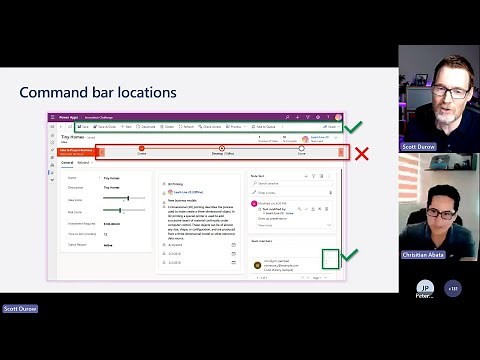The image size is (480, 360).
Task: Open Christian Abata's video tile
Action: pos(439,207)
